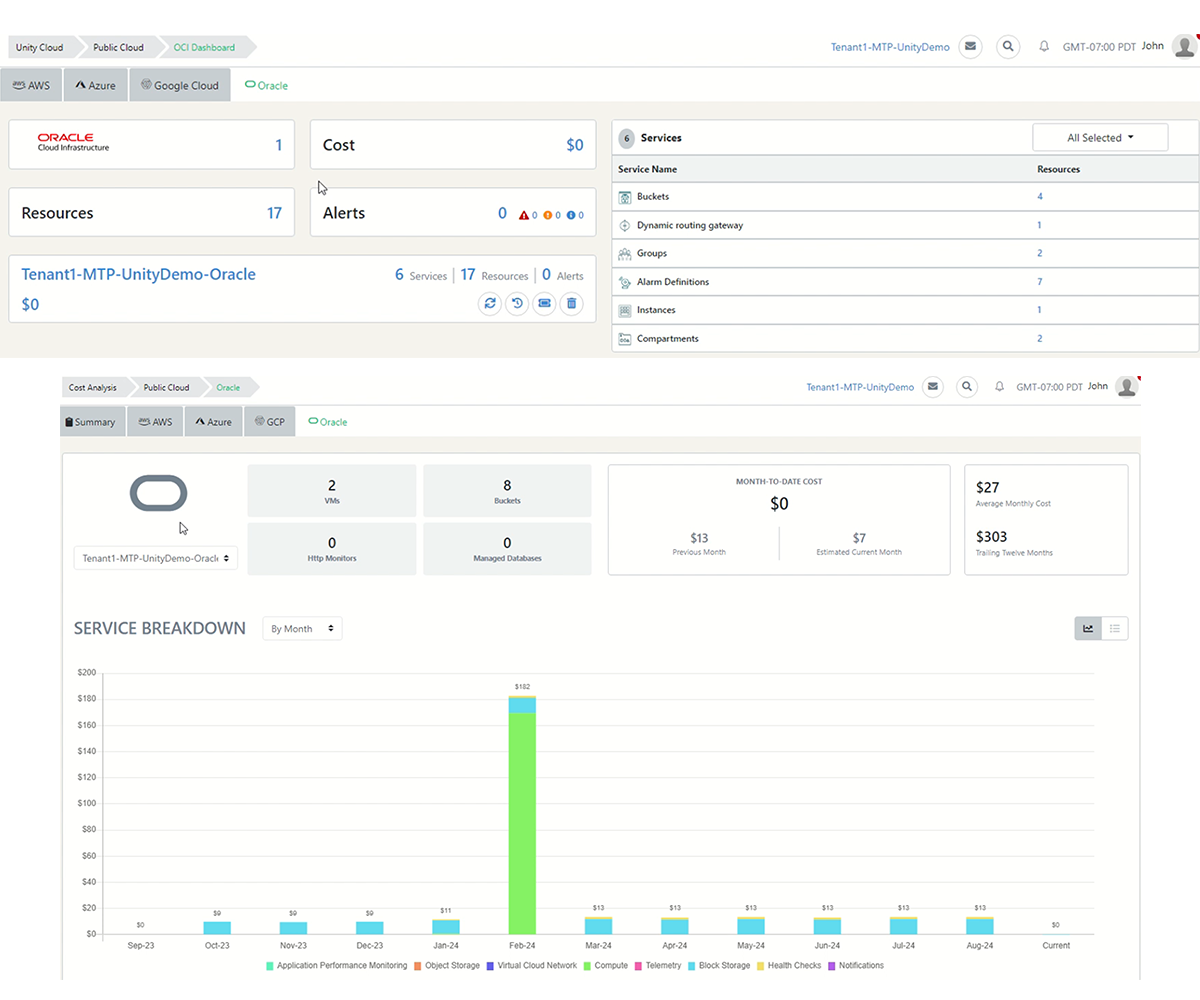The width and height of the screenshot is (1200, 1000).
Task: Select Azure tab in Cost Analysis
Action: (x=213, y=422)
